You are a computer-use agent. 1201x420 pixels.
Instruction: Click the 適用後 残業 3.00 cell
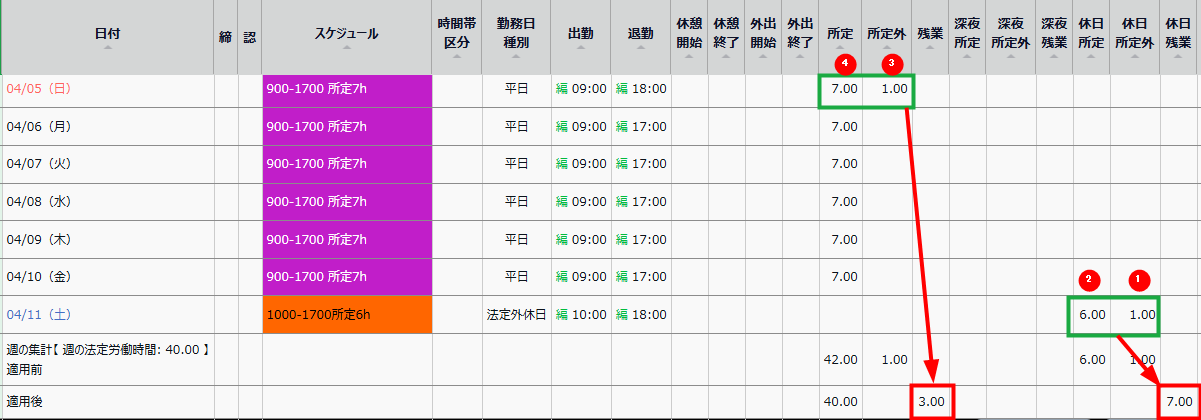point(931,401)
